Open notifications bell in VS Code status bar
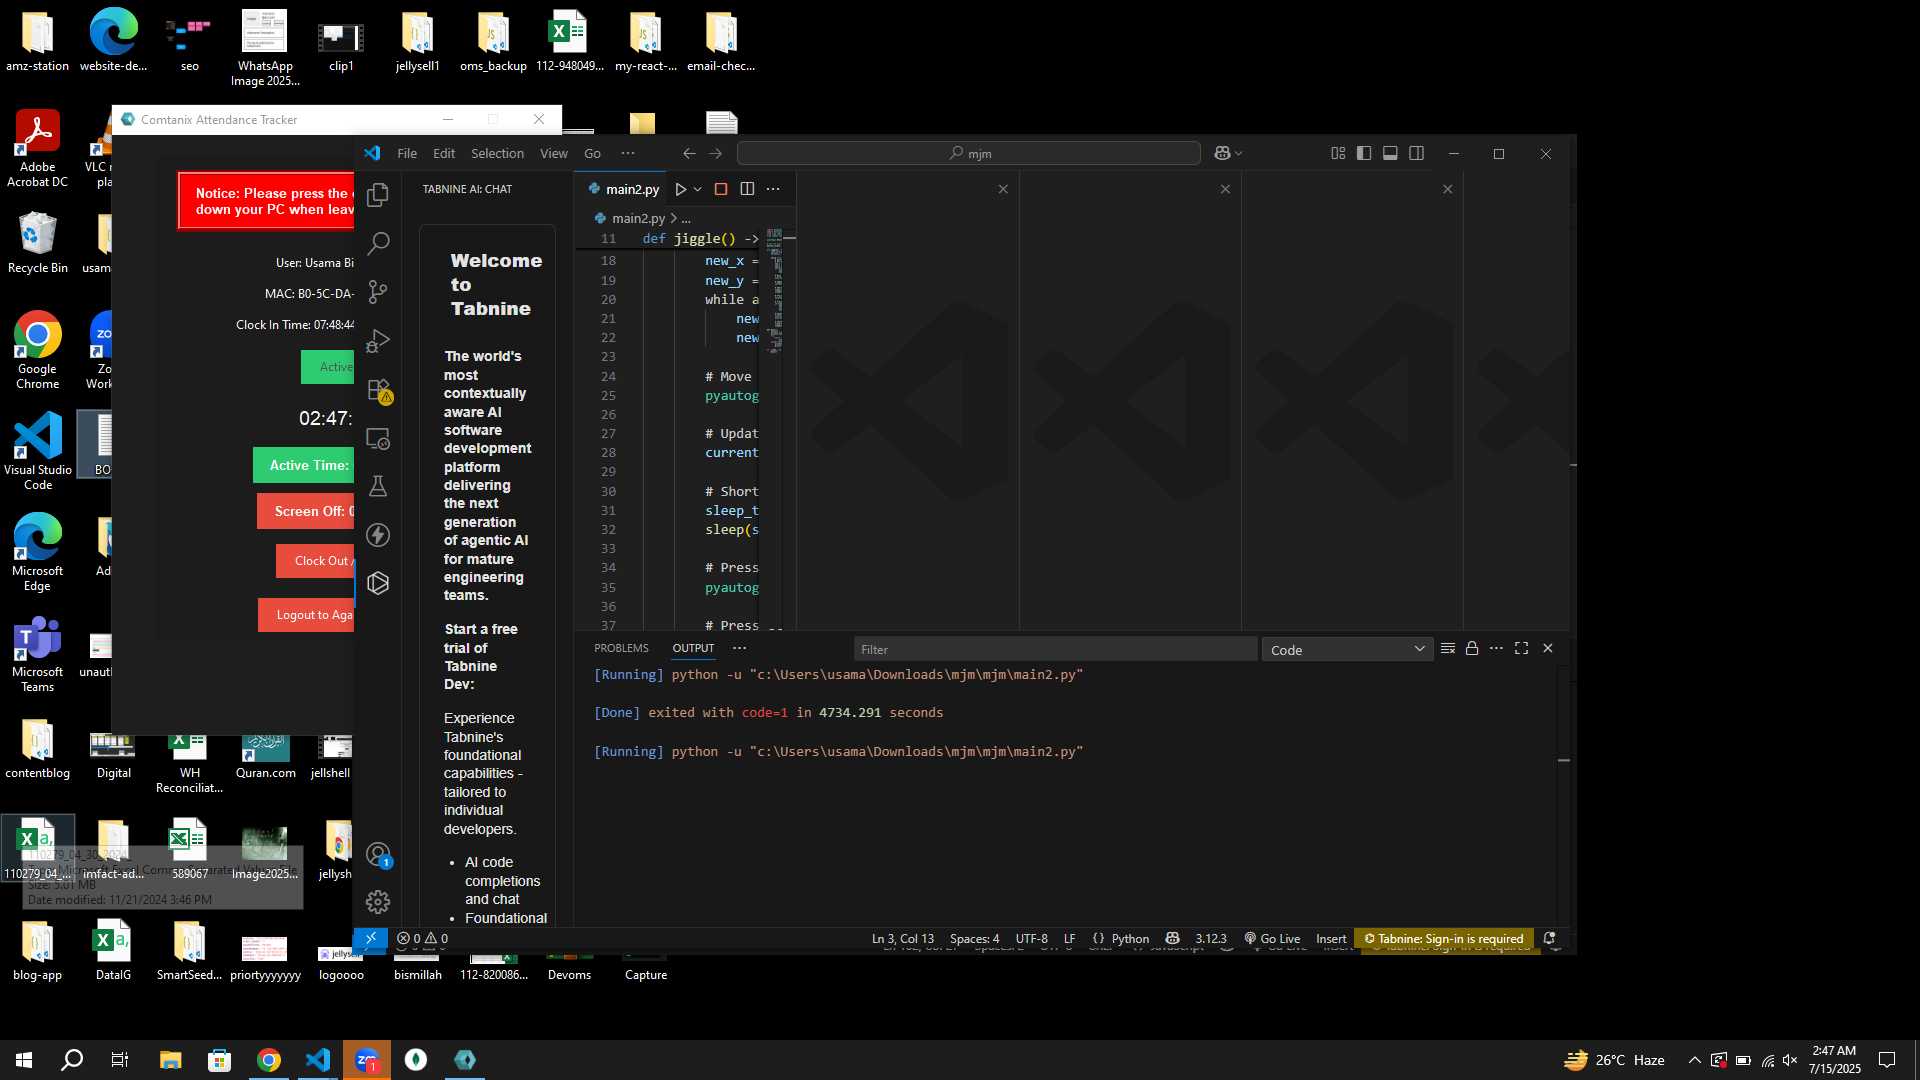This screenshot has width=1920, height=1080. (x=1549, y=938)
